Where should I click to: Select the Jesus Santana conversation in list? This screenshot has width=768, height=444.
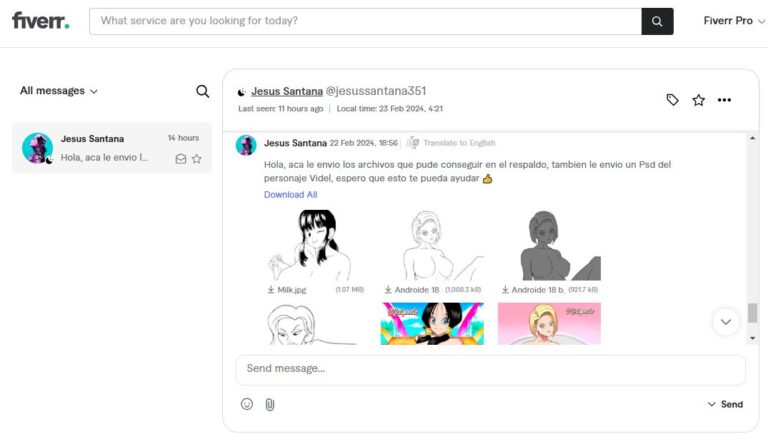(110, 148)
